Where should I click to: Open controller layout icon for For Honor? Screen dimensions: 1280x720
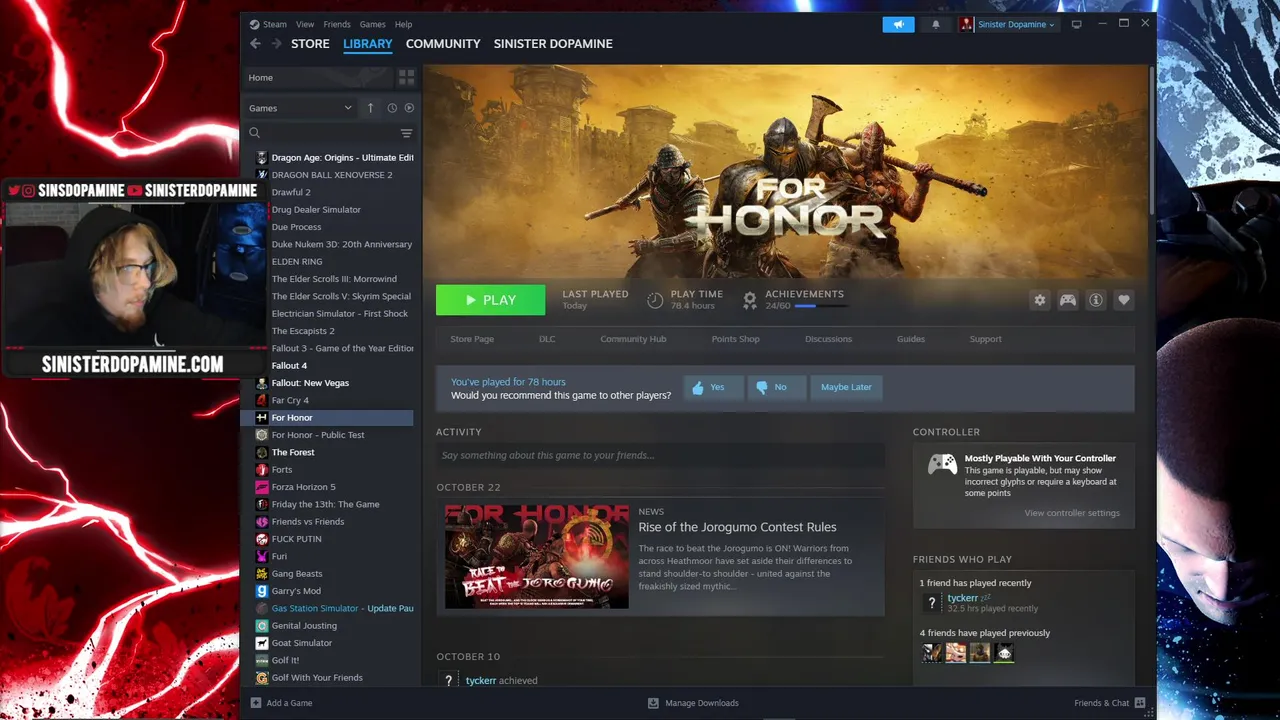(1068, 300)
